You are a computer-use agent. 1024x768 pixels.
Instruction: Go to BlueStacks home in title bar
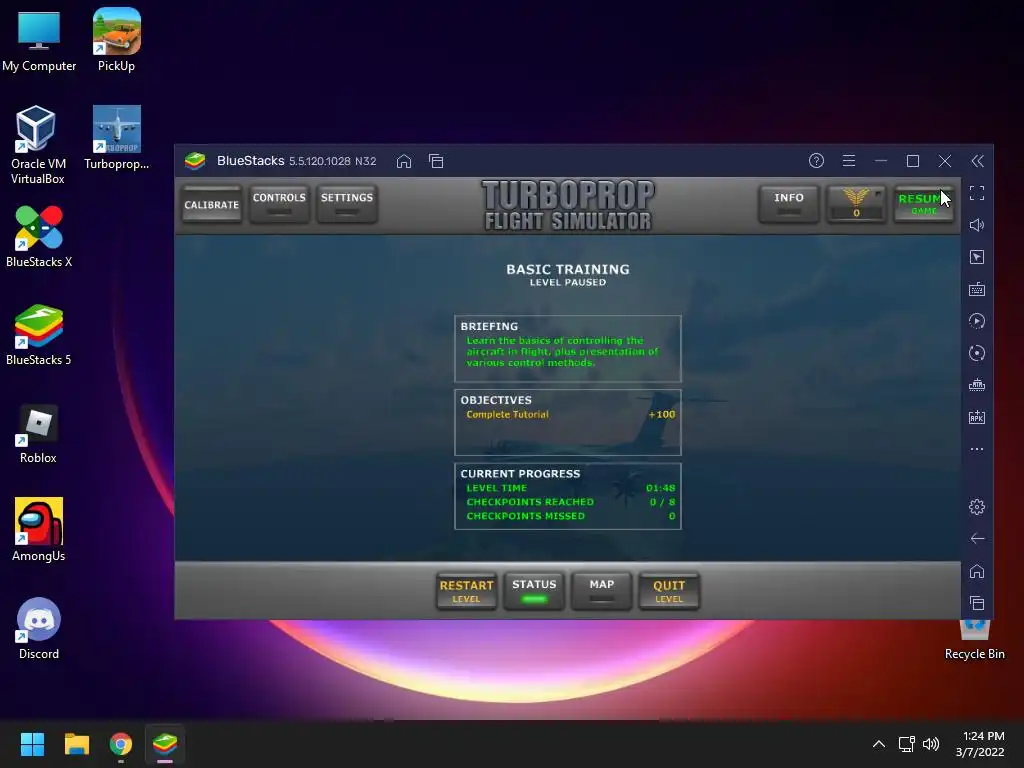[x=404, y=161]
